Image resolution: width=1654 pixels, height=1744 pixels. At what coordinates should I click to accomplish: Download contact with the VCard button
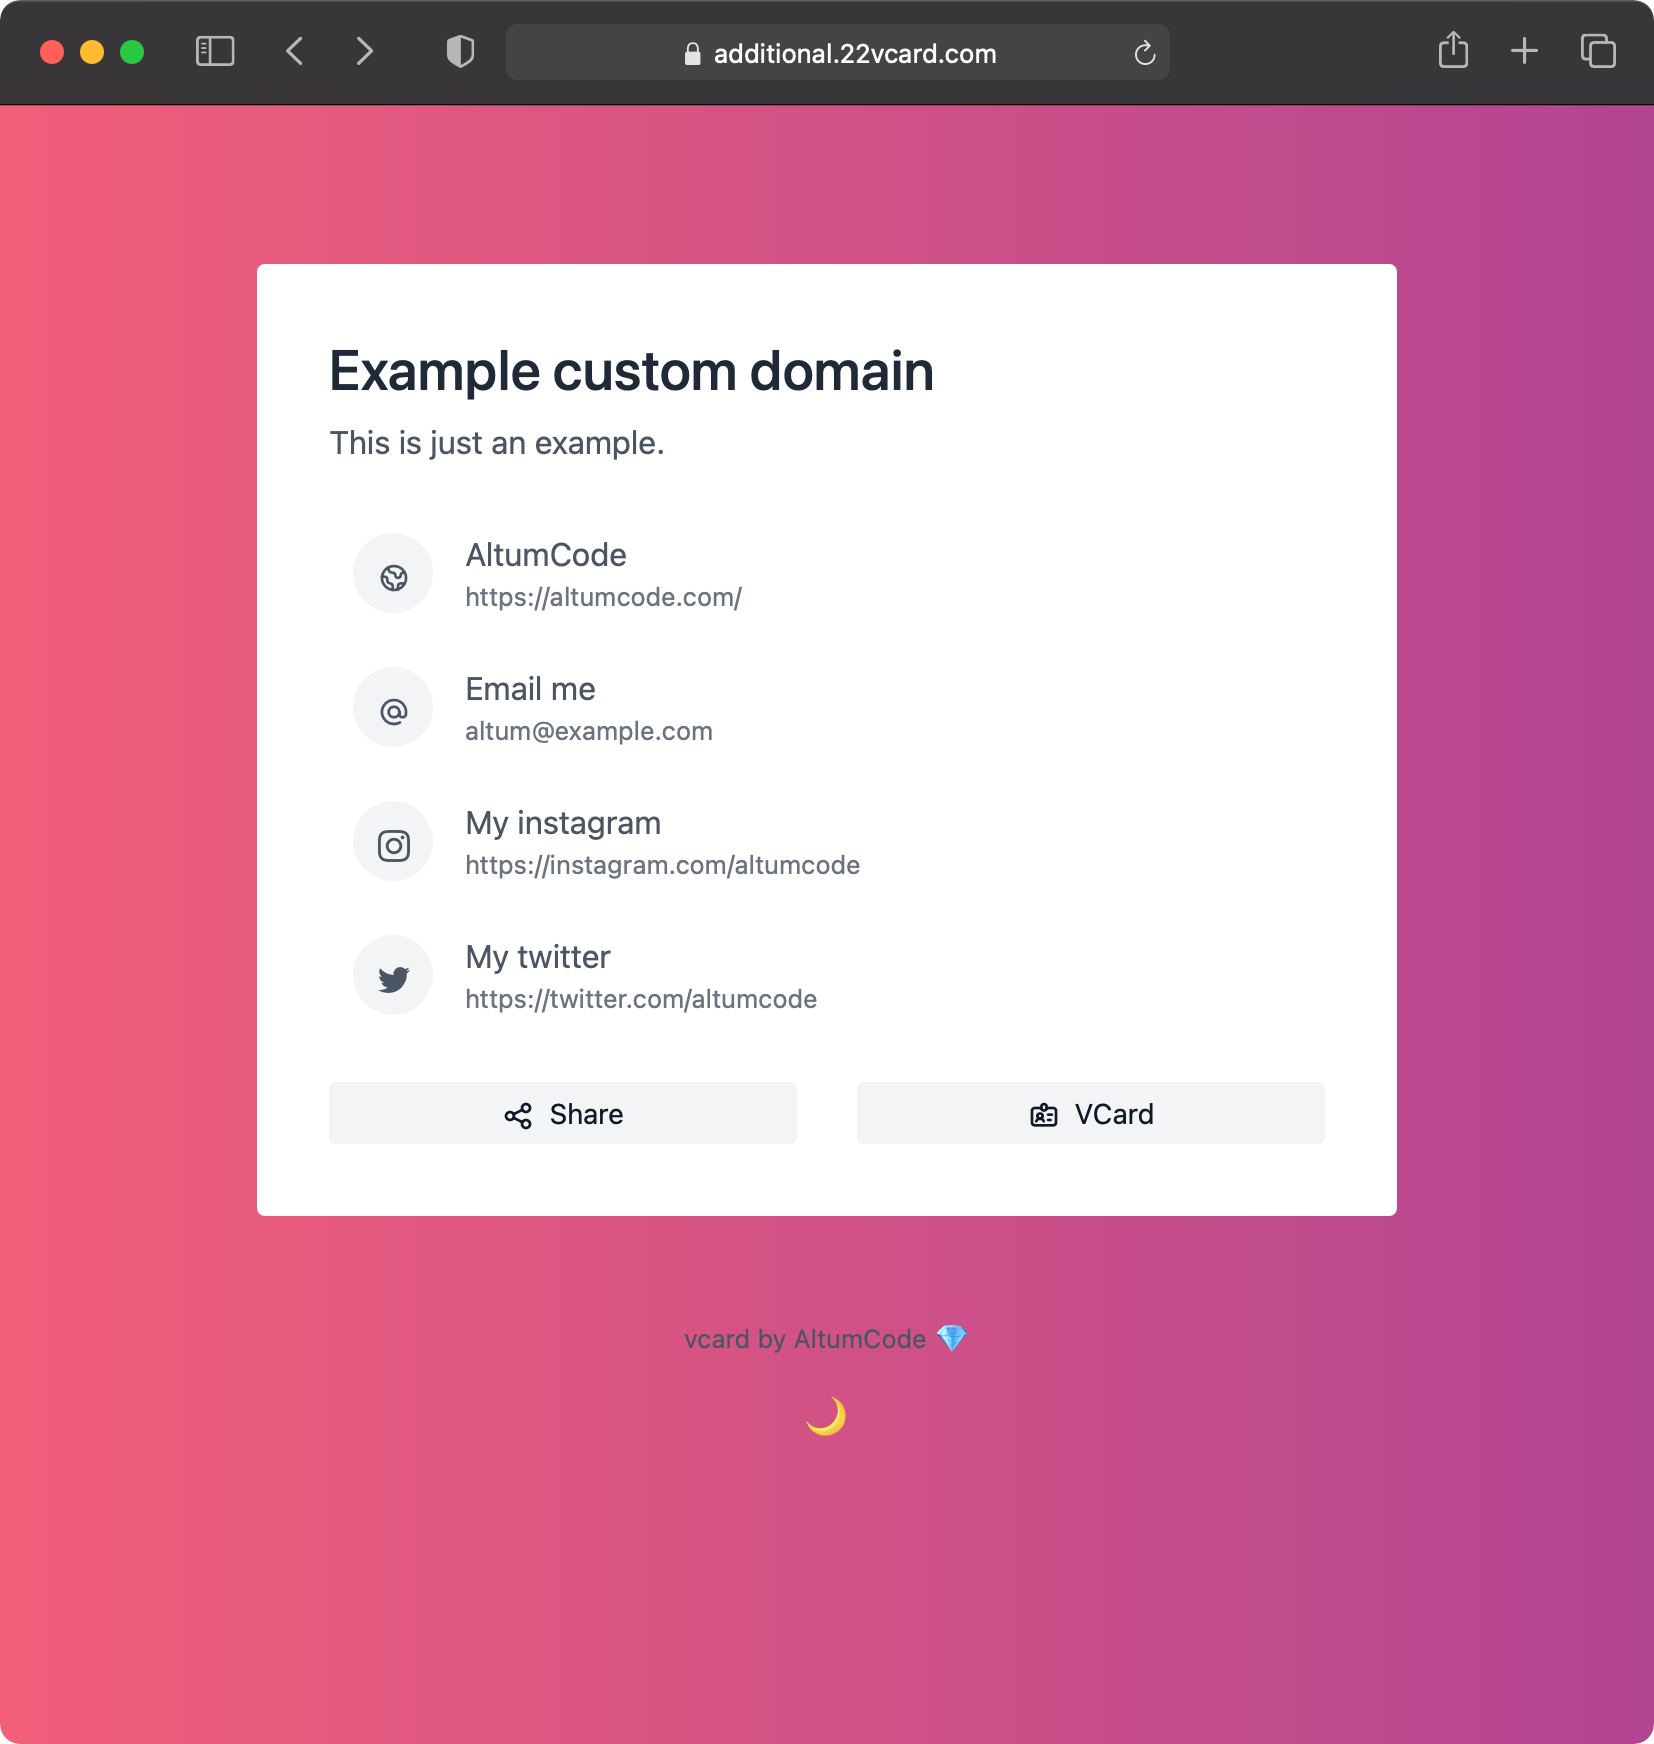click(x=1090, y=1113)
